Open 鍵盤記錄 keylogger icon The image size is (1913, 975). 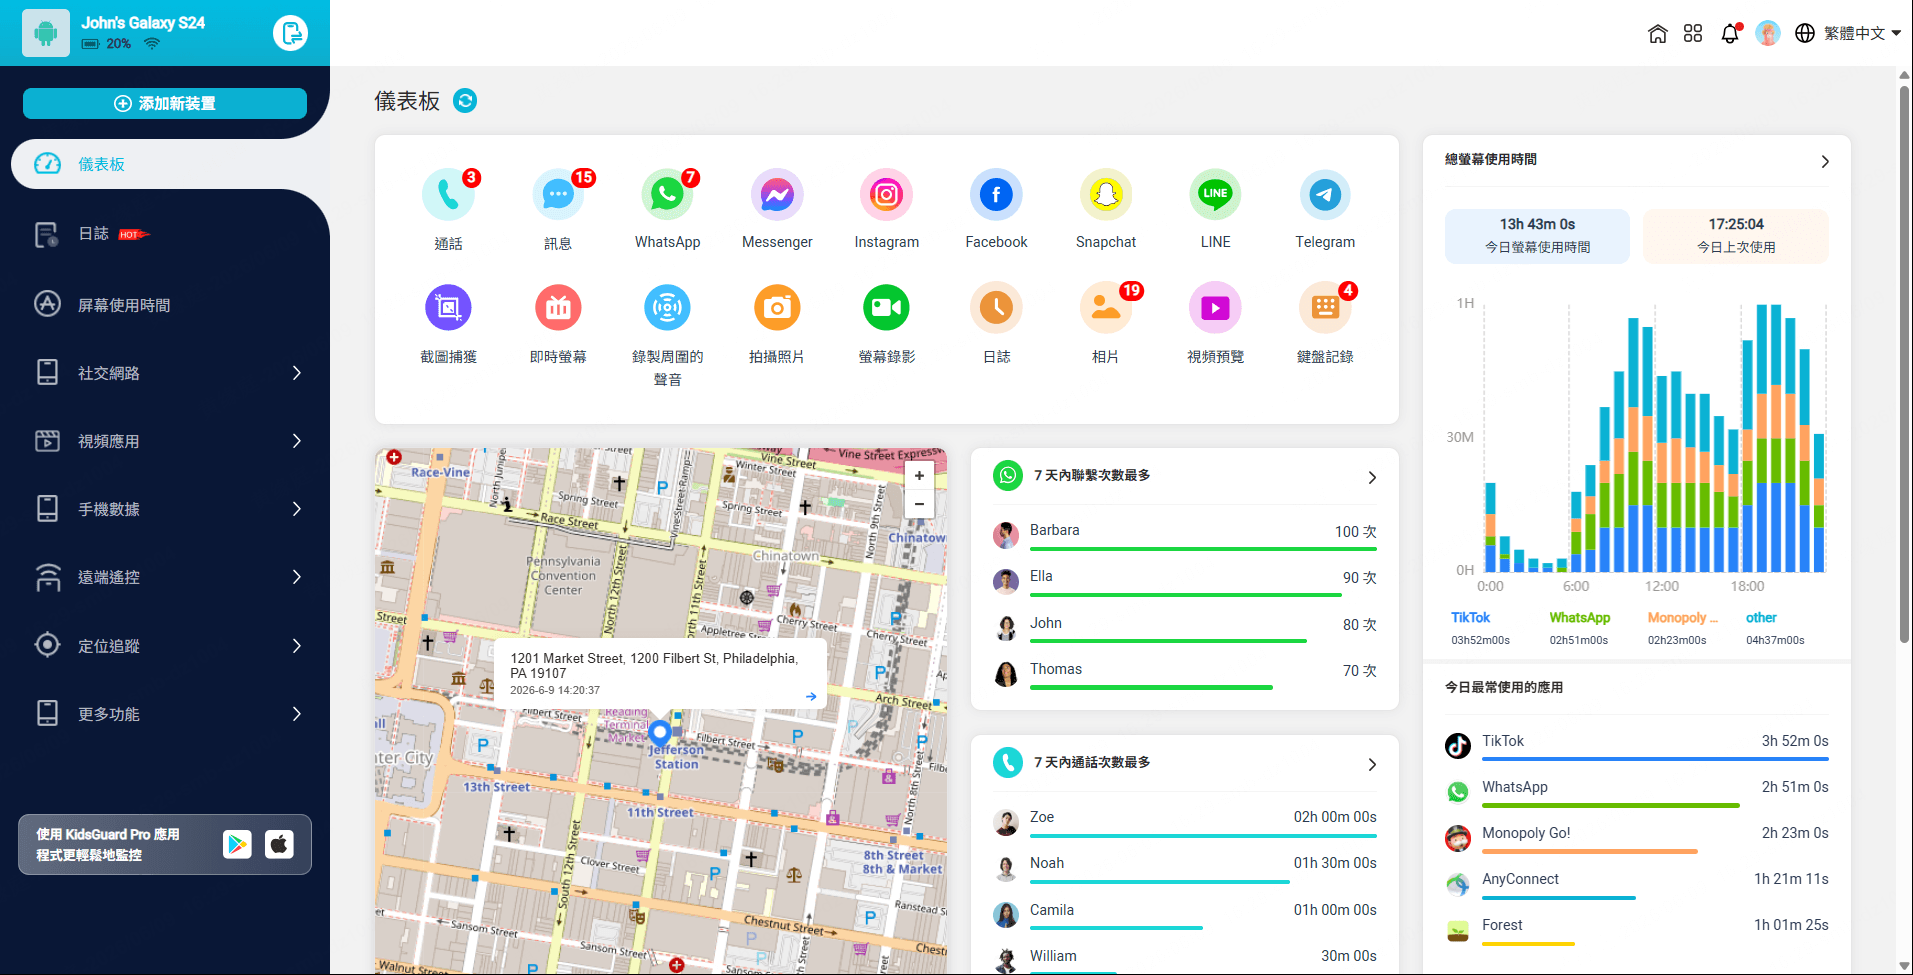[1325, 308]
